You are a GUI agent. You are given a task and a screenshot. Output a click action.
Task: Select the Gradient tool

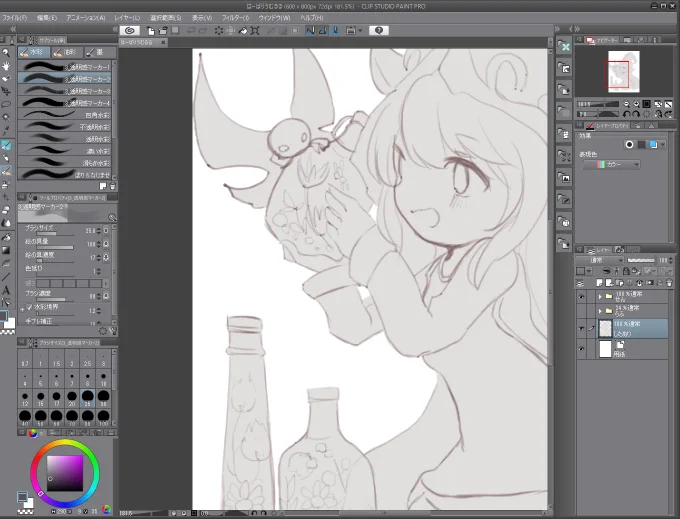[x=6, y=250]
